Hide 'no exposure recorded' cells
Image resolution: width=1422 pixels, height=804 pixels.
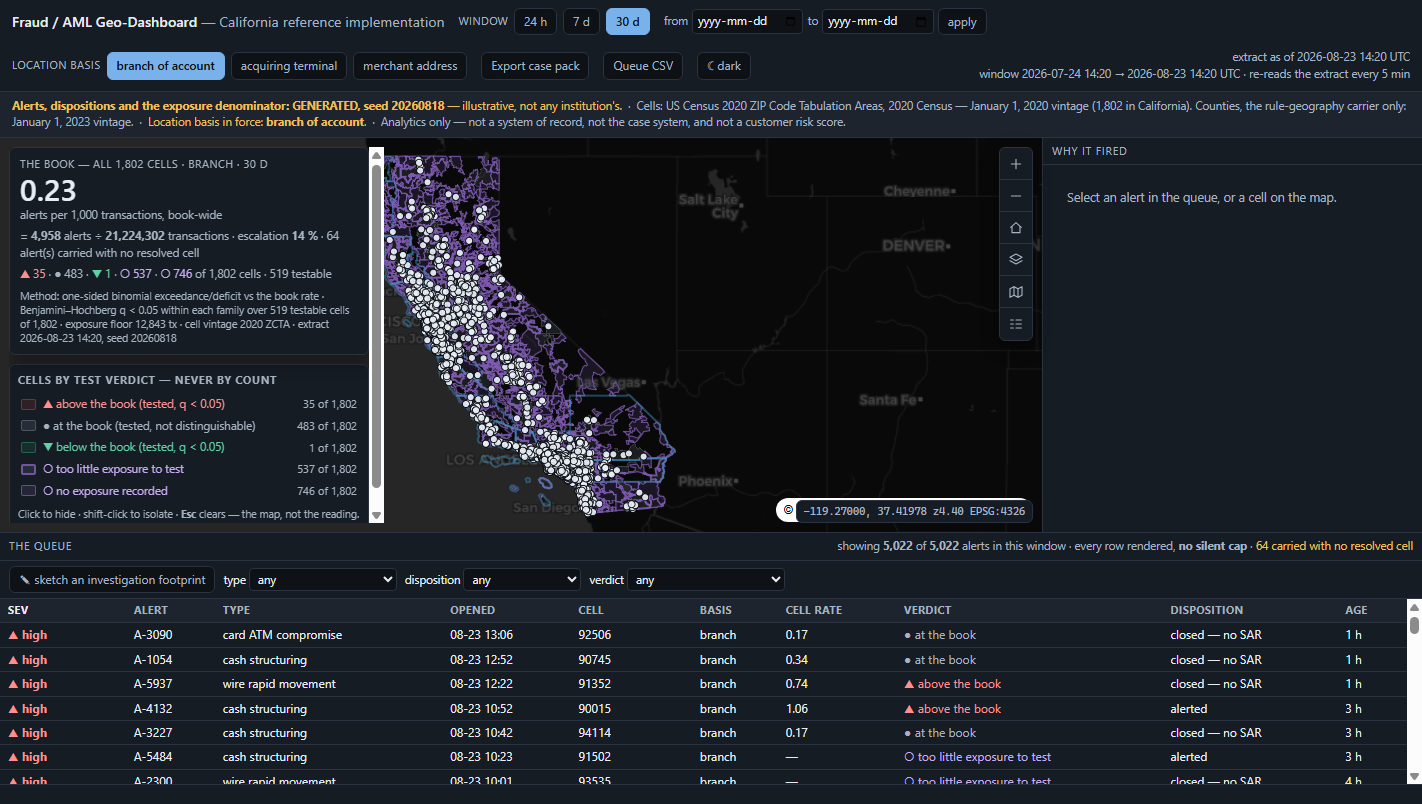[188, 491]
